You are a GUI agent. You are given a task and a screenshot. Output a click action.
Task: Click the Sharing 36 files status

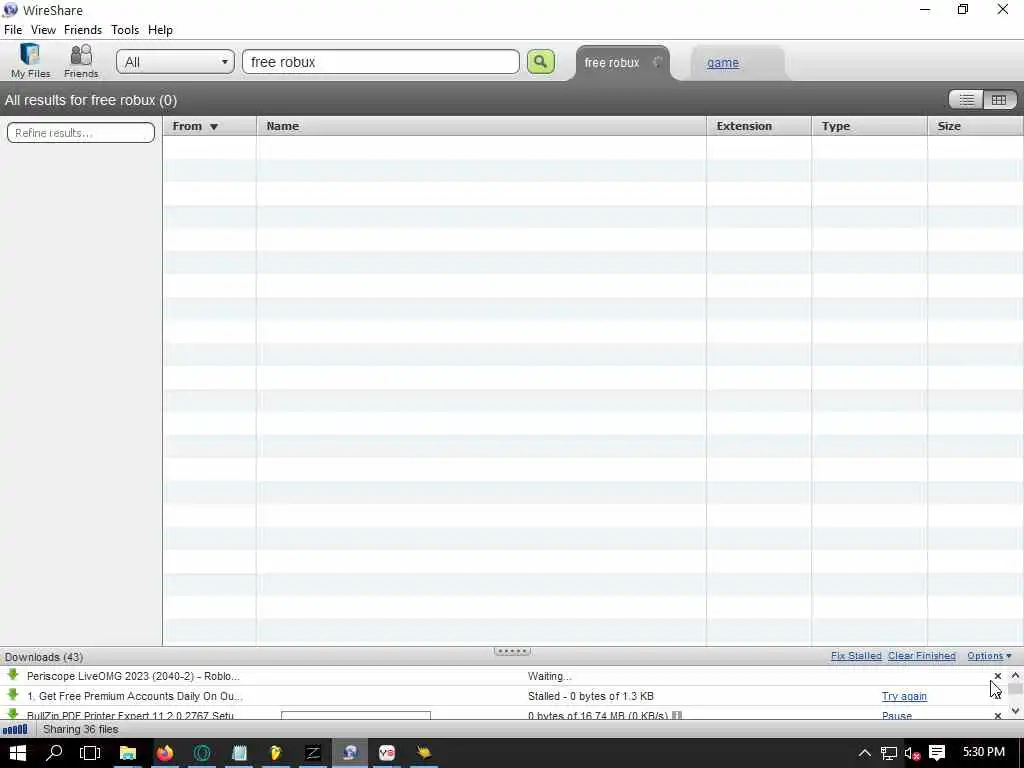click(81, 729)
